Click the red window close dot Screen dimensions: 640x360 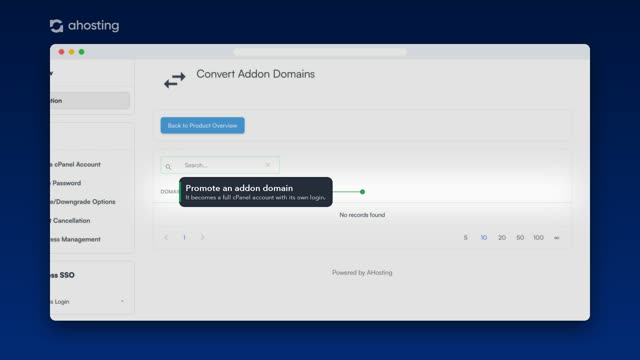61,52
